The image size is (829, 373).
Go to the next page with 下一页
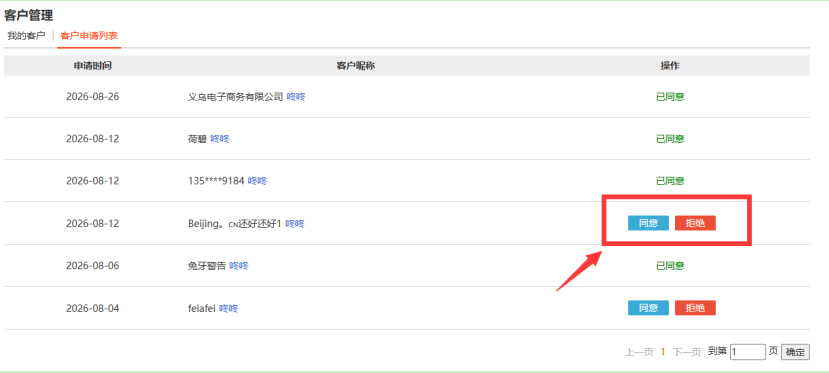[x=687, y=352]
